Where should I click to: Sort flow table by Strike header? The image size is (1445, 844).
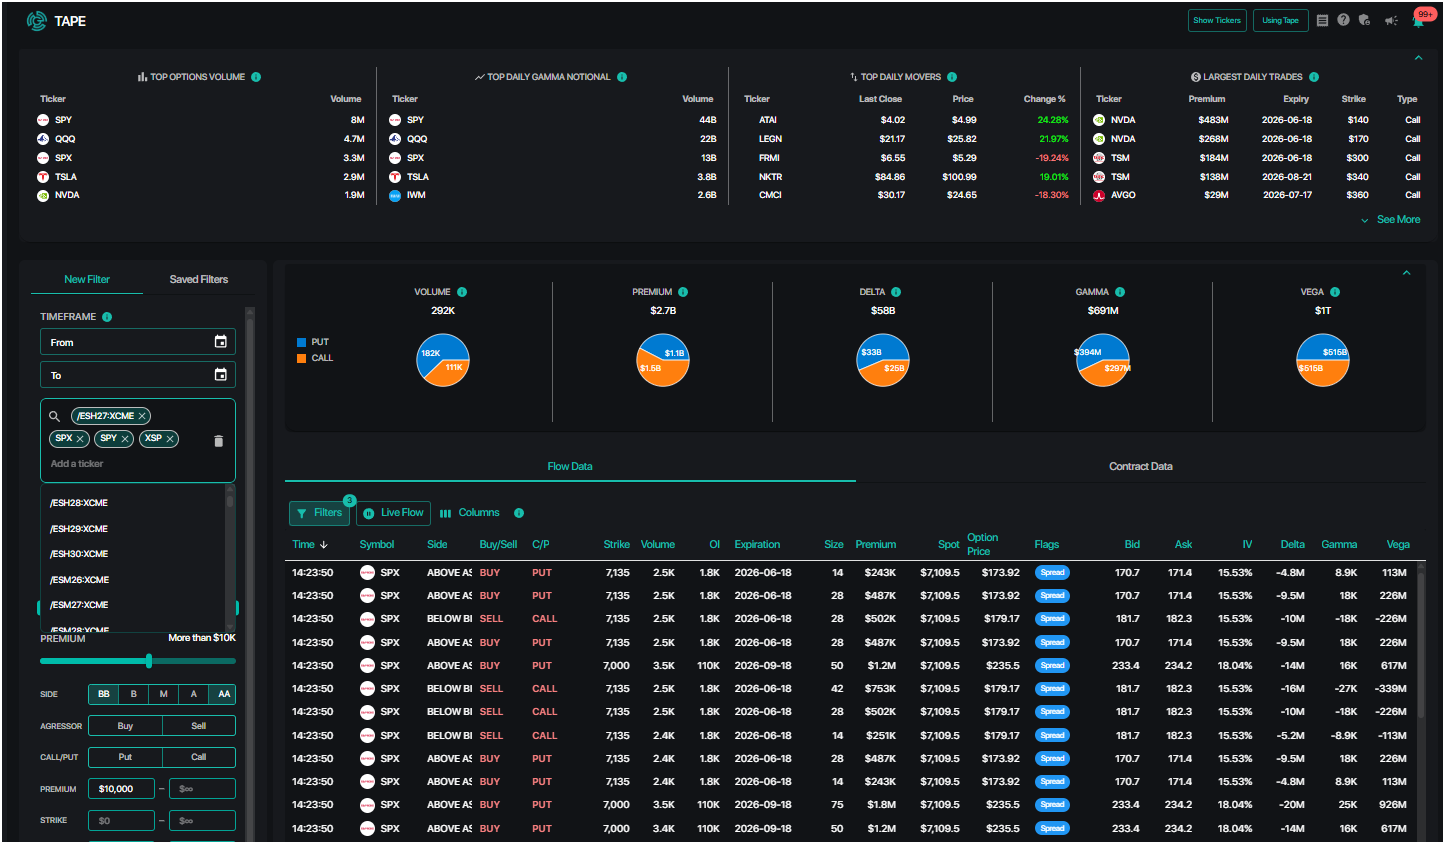(617, 545)
